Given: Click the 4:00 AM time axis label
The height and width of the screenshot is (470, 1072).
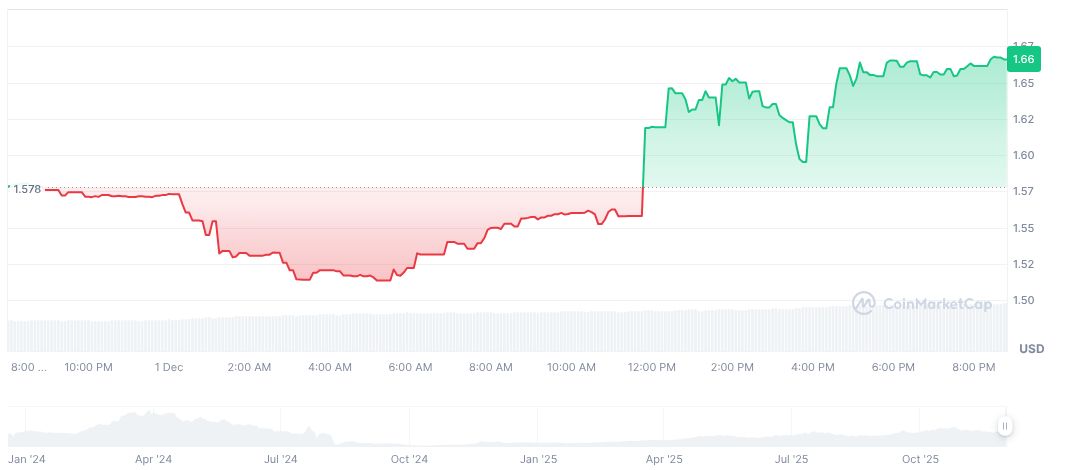Looking at the screenshot, I should tap(329, 367).
